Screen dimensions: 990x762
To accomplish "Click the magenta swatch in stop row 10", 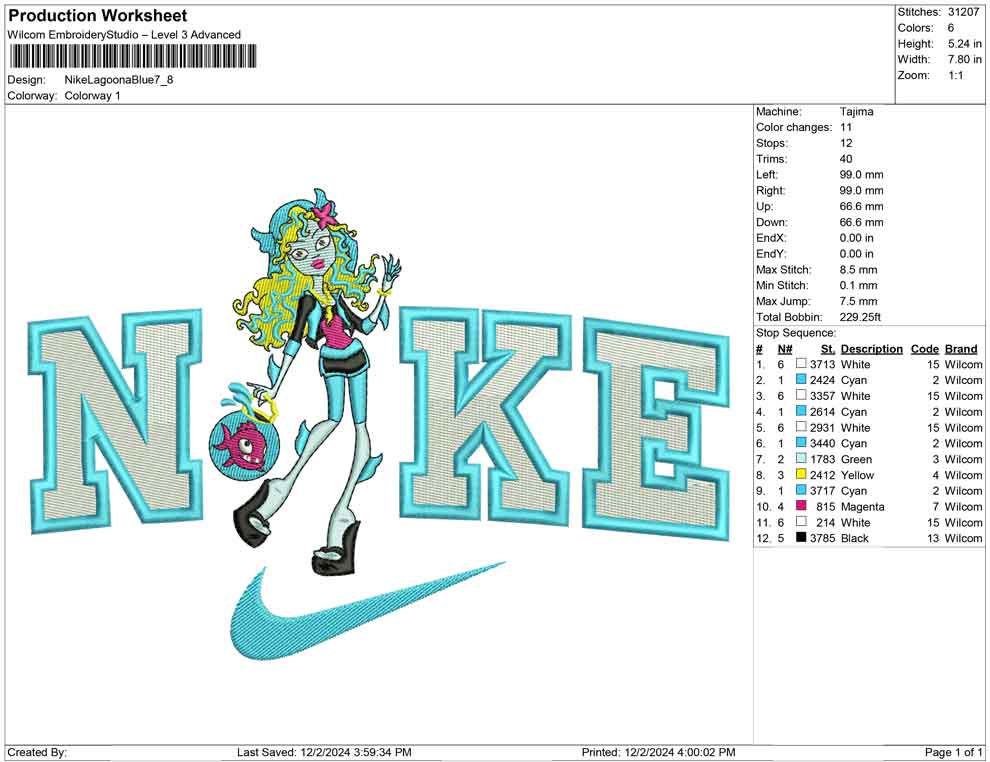I will click(x=801, y=506).
